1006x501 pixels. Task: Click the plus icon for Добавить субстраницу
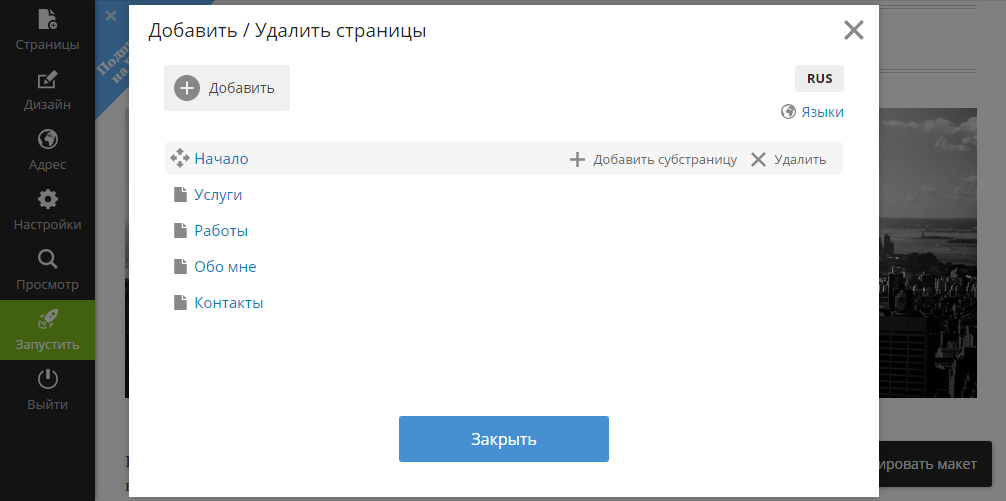[x=577, y=159]
